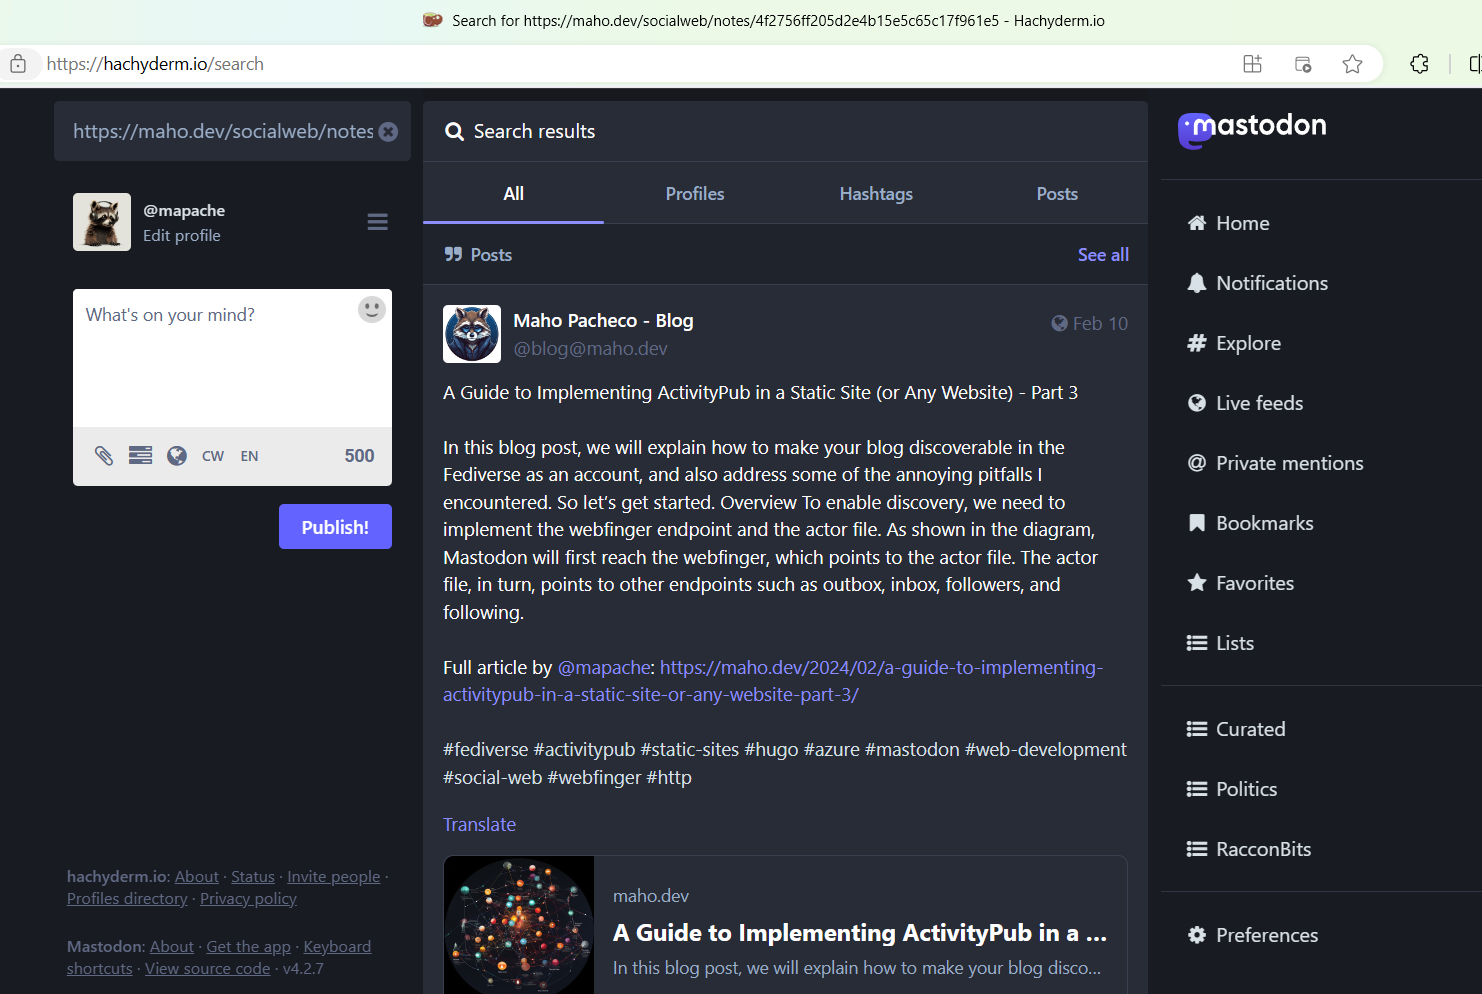The image size is (1482, 994).
Task: Select the Explore sidebar icon
Action: pos(1196,342)
